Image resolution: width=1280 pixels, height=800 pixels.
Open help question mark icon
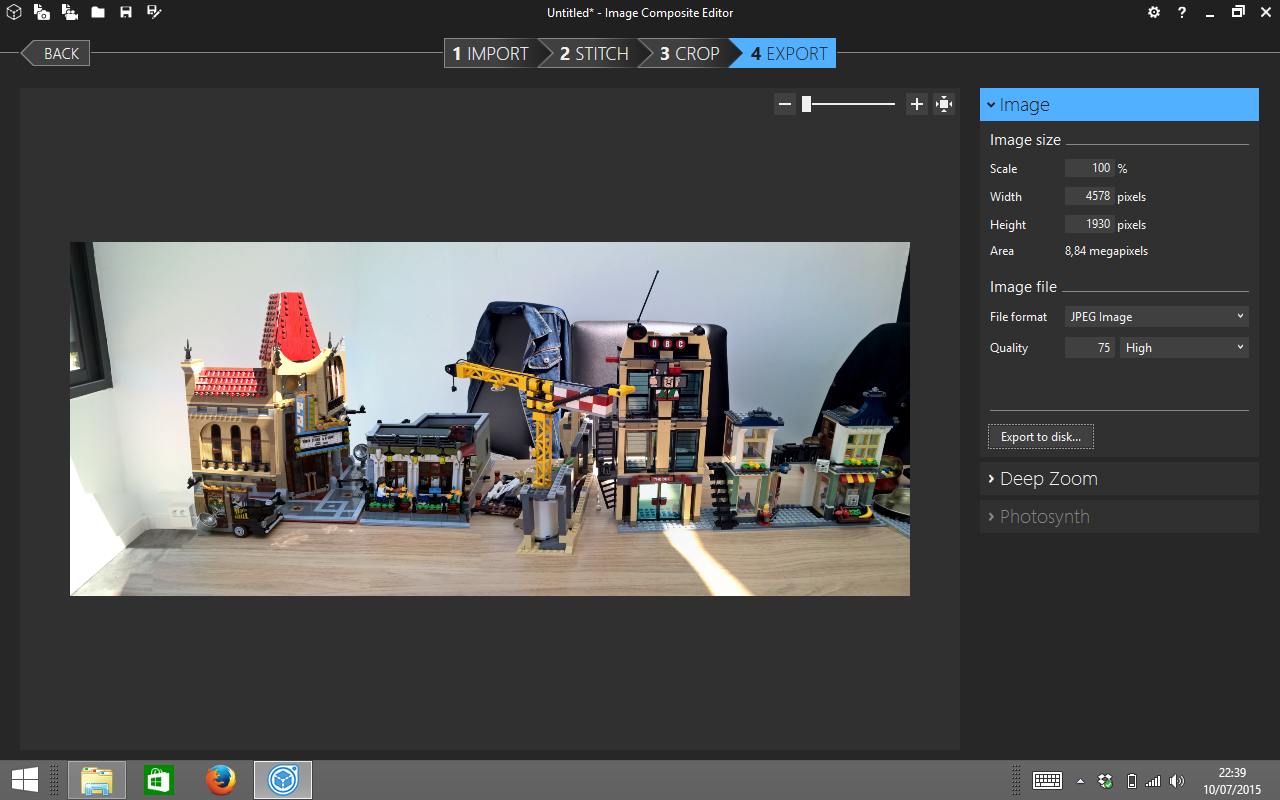1182,12
